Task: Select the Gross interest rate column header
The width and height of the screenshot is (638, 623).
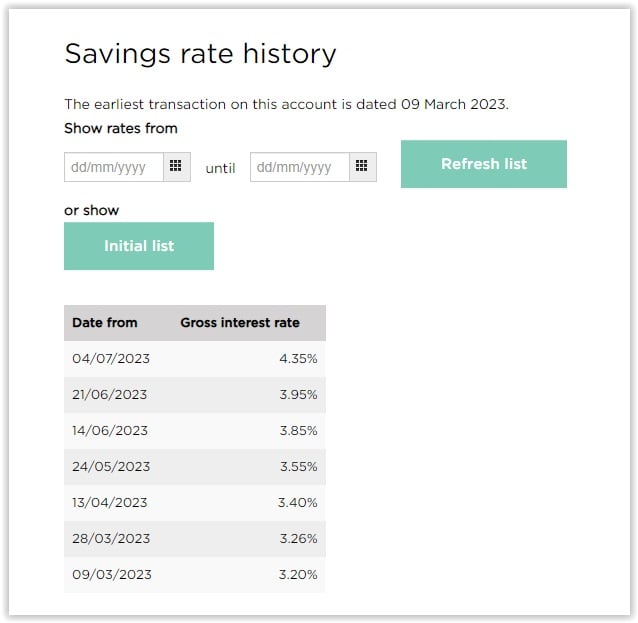Action: tap(240, 323)
